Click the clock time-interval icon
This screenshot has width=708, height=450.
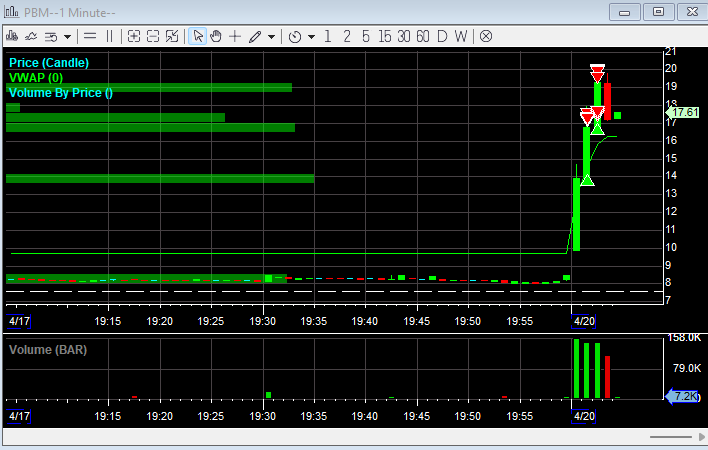pos(295,37)
